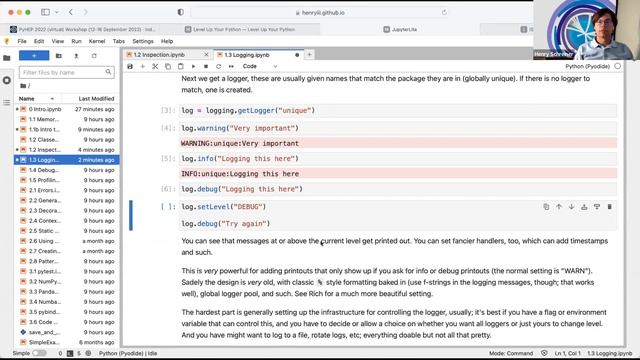
Task: Click Ln 1, Col 1 status entry
Action: 567,353
